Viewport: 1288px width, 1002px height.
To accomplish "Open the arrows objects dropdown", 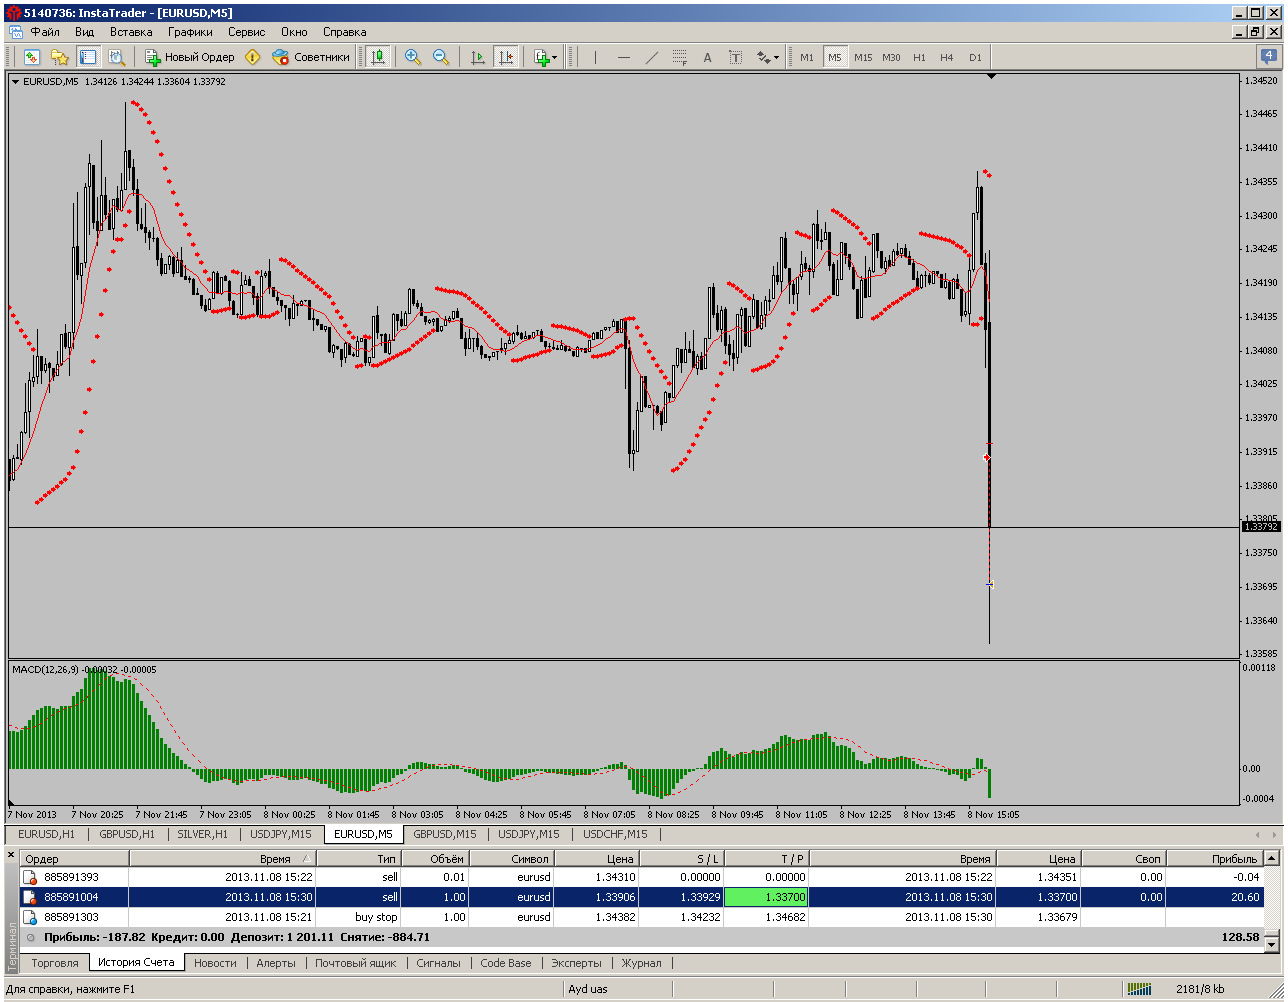I will point(767,57).
